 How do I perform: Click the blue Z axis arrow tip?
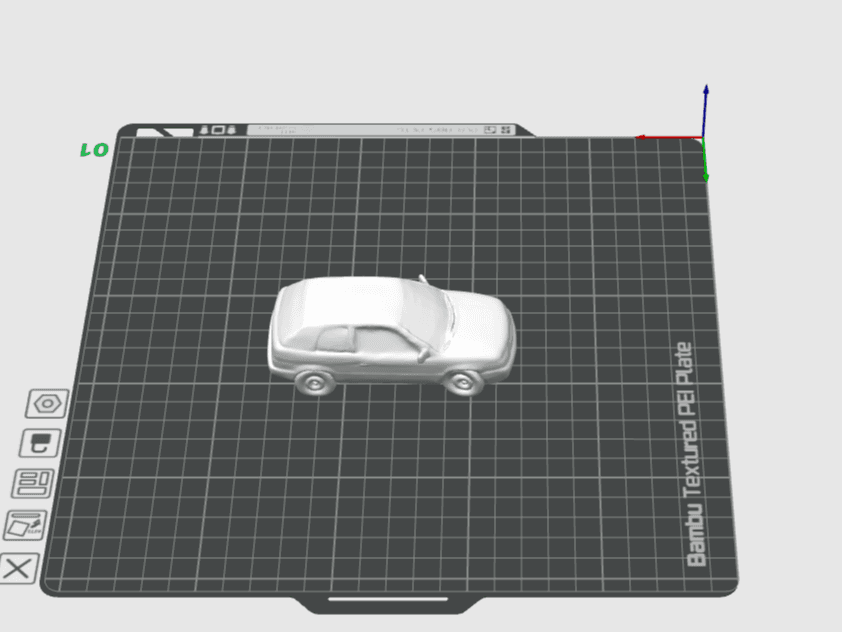(x=706, y=89)
